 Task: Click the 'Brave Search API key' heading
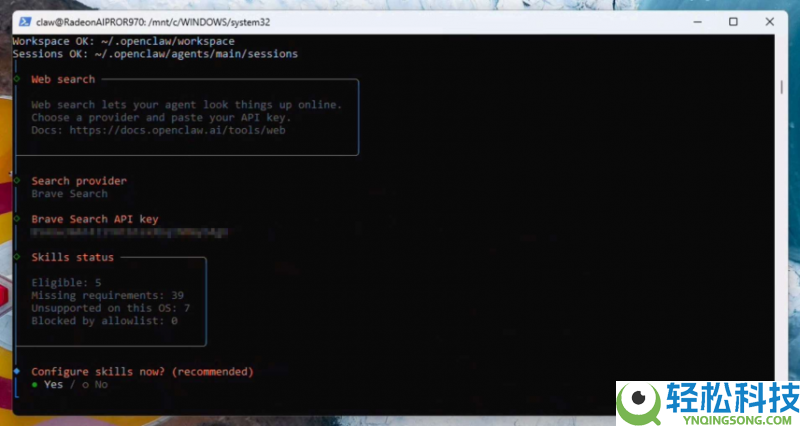95,219
